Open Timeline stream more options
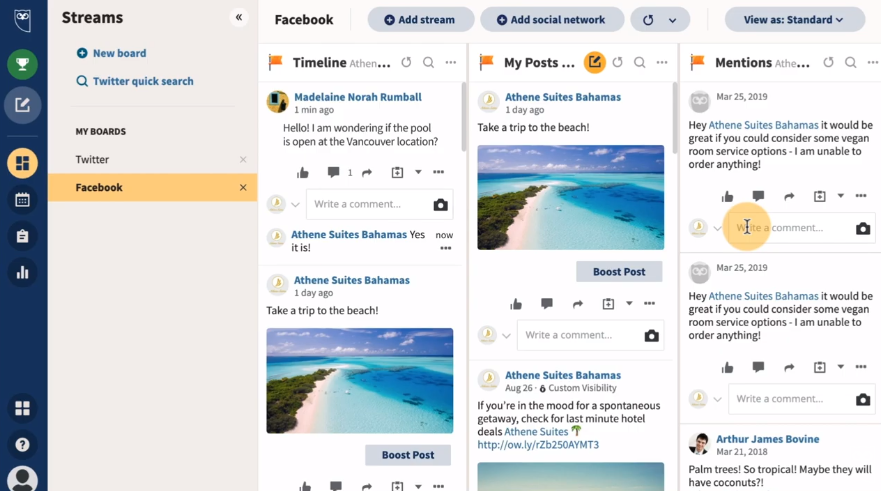881x491 pixels. 451,62
